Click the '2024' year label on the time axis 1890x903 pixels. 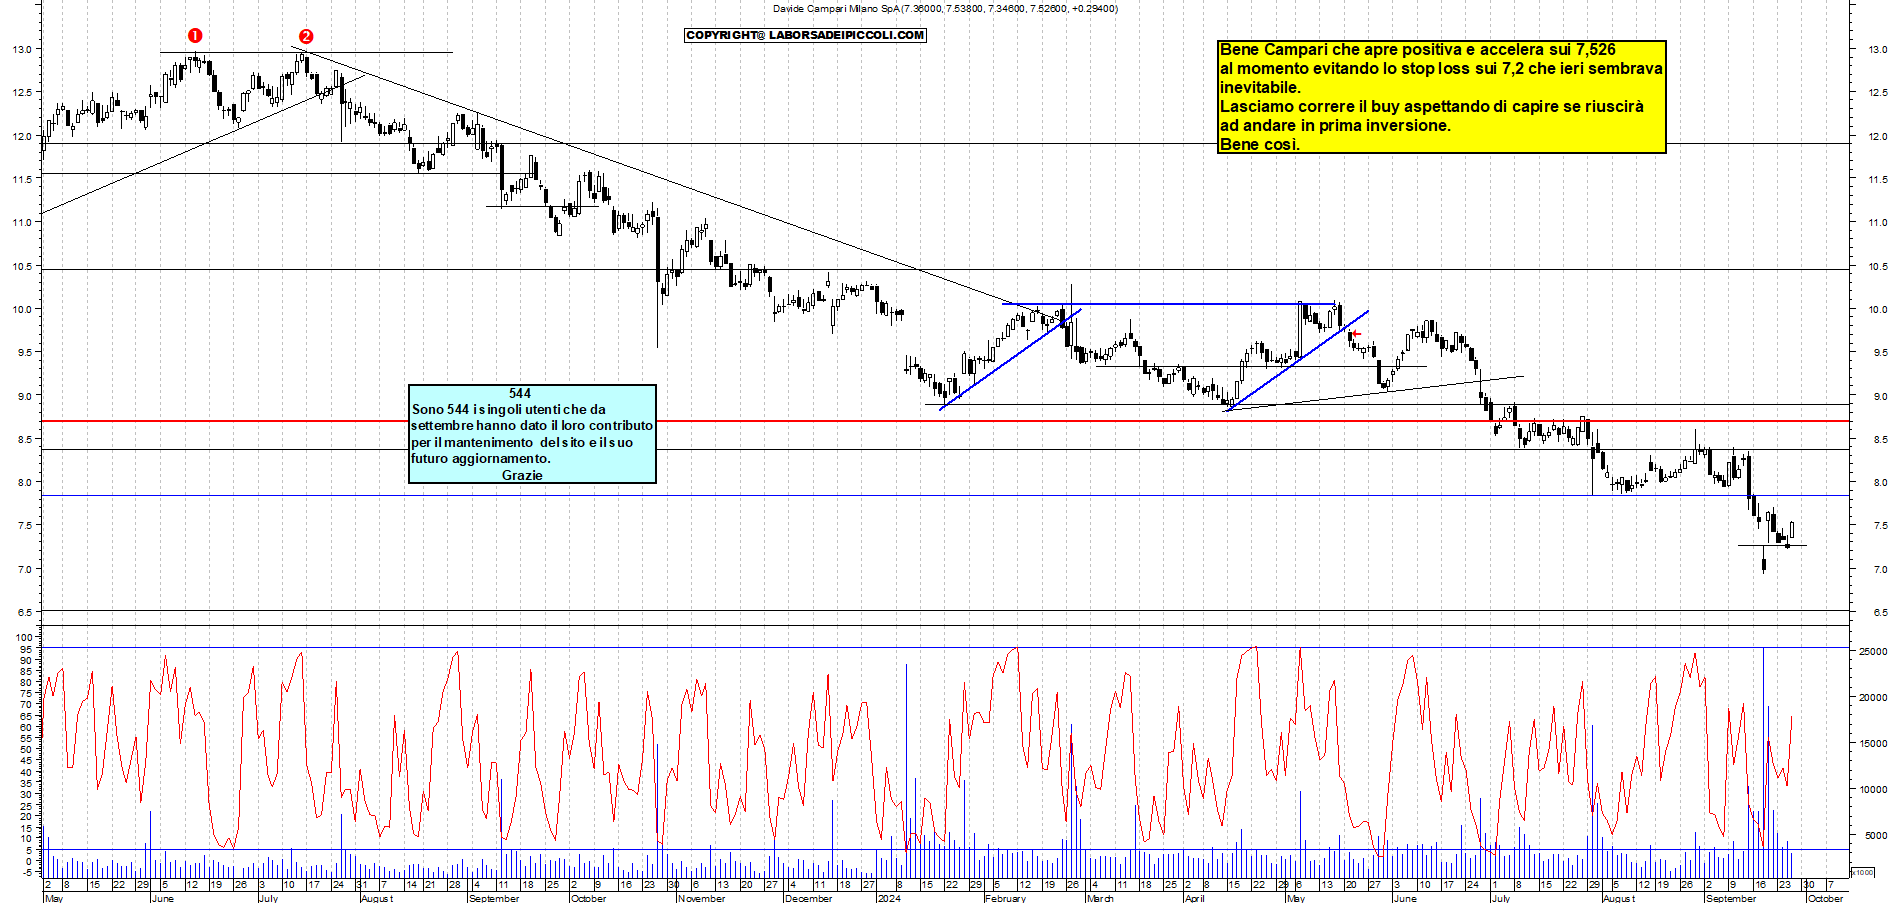tap(888, 898)
